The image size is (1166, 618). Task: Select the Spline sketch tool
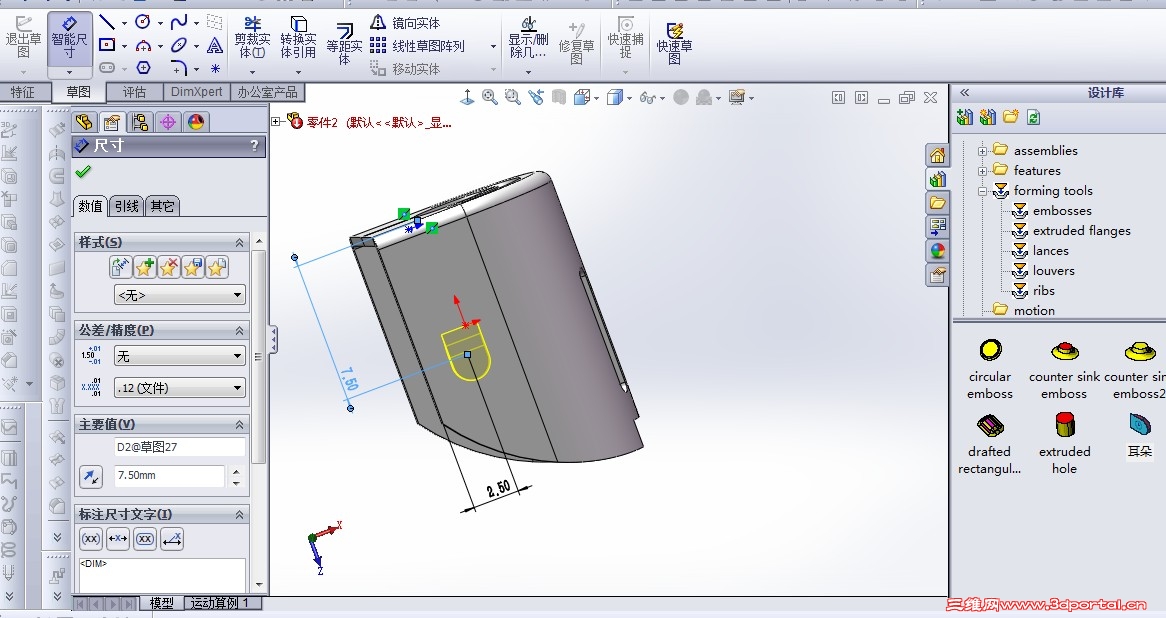pos(178,22)
